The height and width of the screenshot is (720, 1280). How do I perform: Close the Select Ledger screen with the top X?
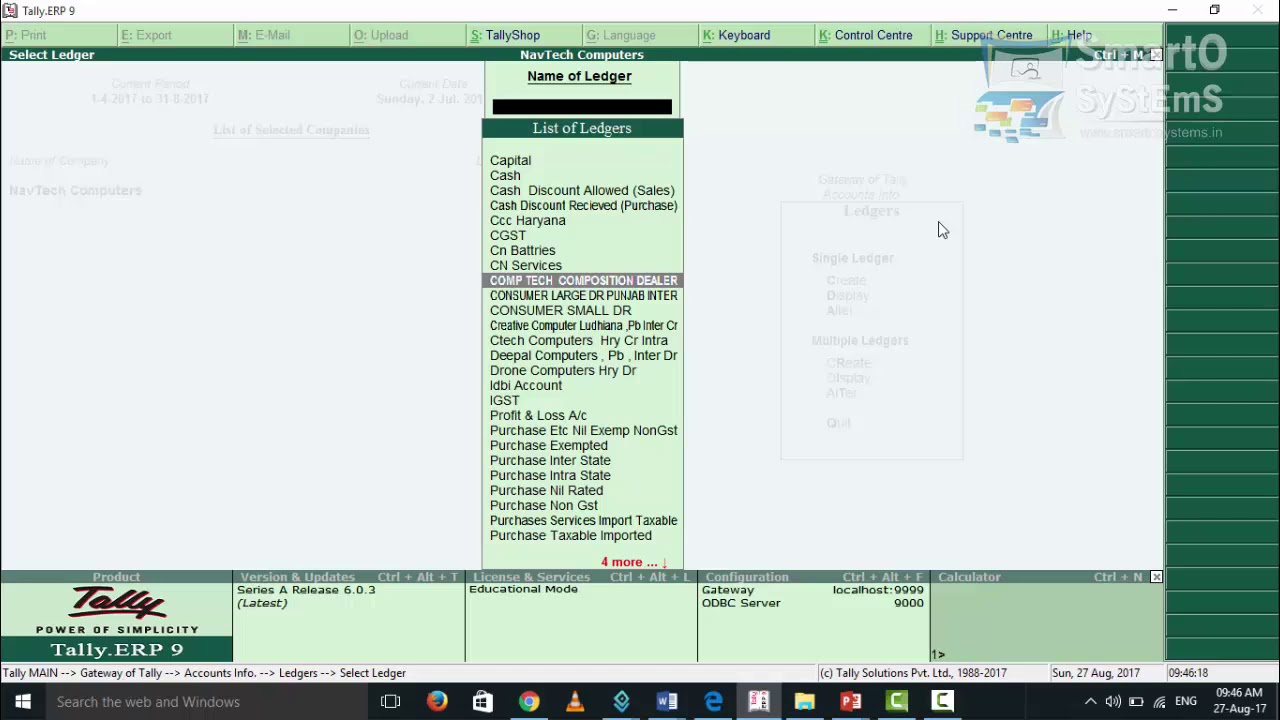coord(1156,54)
